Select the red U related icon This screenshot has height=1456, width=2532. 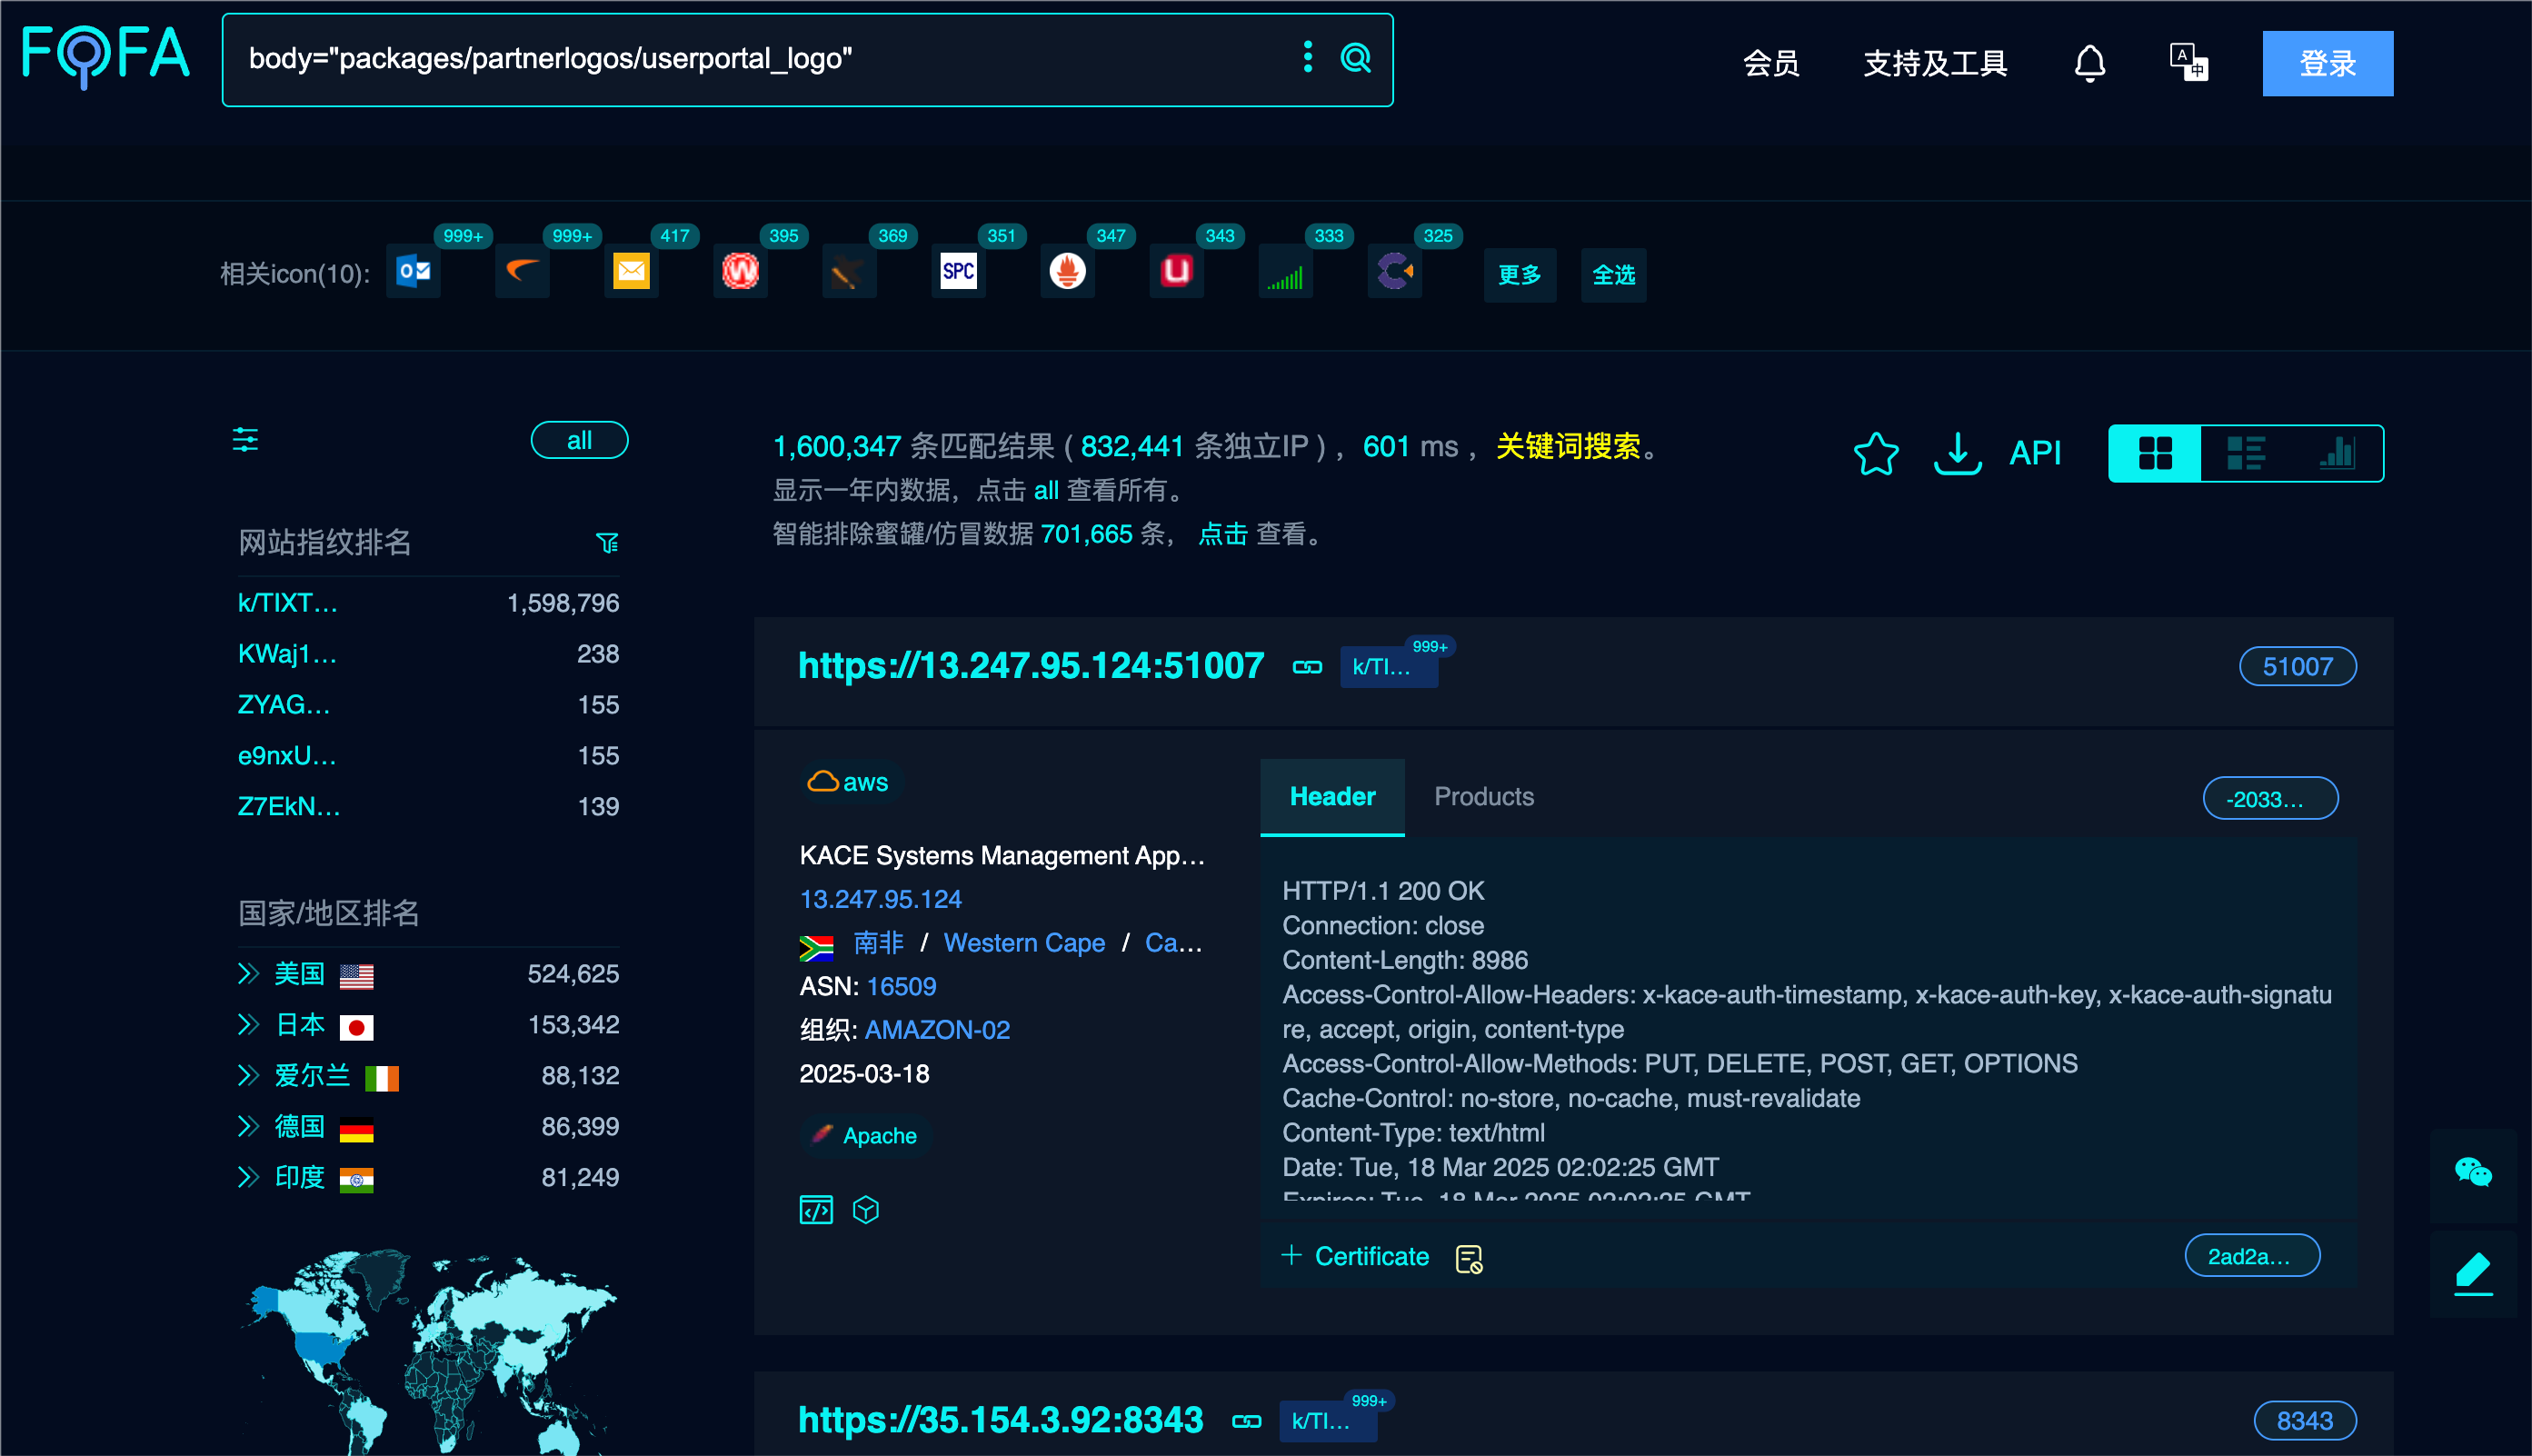tap(1176, 271)
